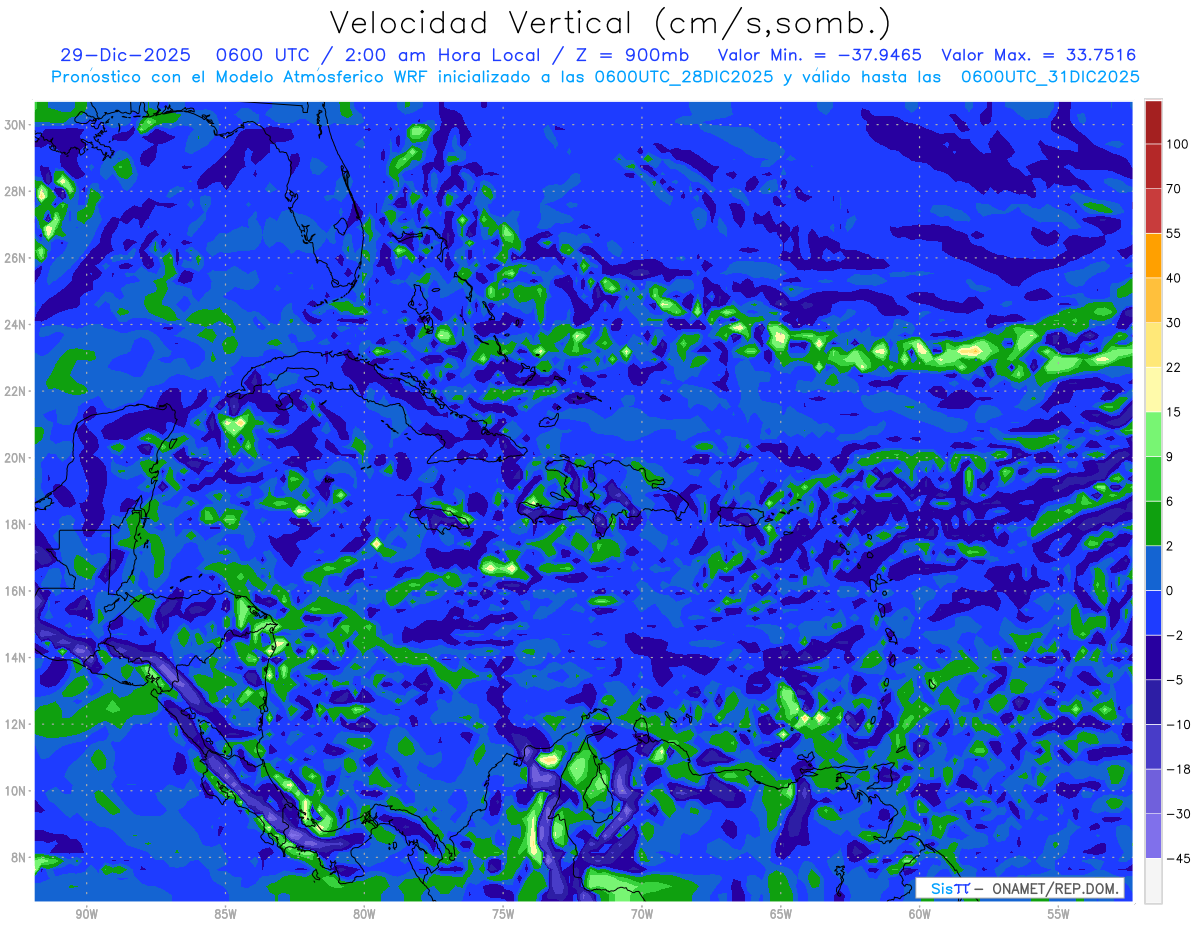1200x927 pixels.
Task: Click the title 'Velocidad Vertical (cm/s,somb.)'
Action: pos(610,23)
